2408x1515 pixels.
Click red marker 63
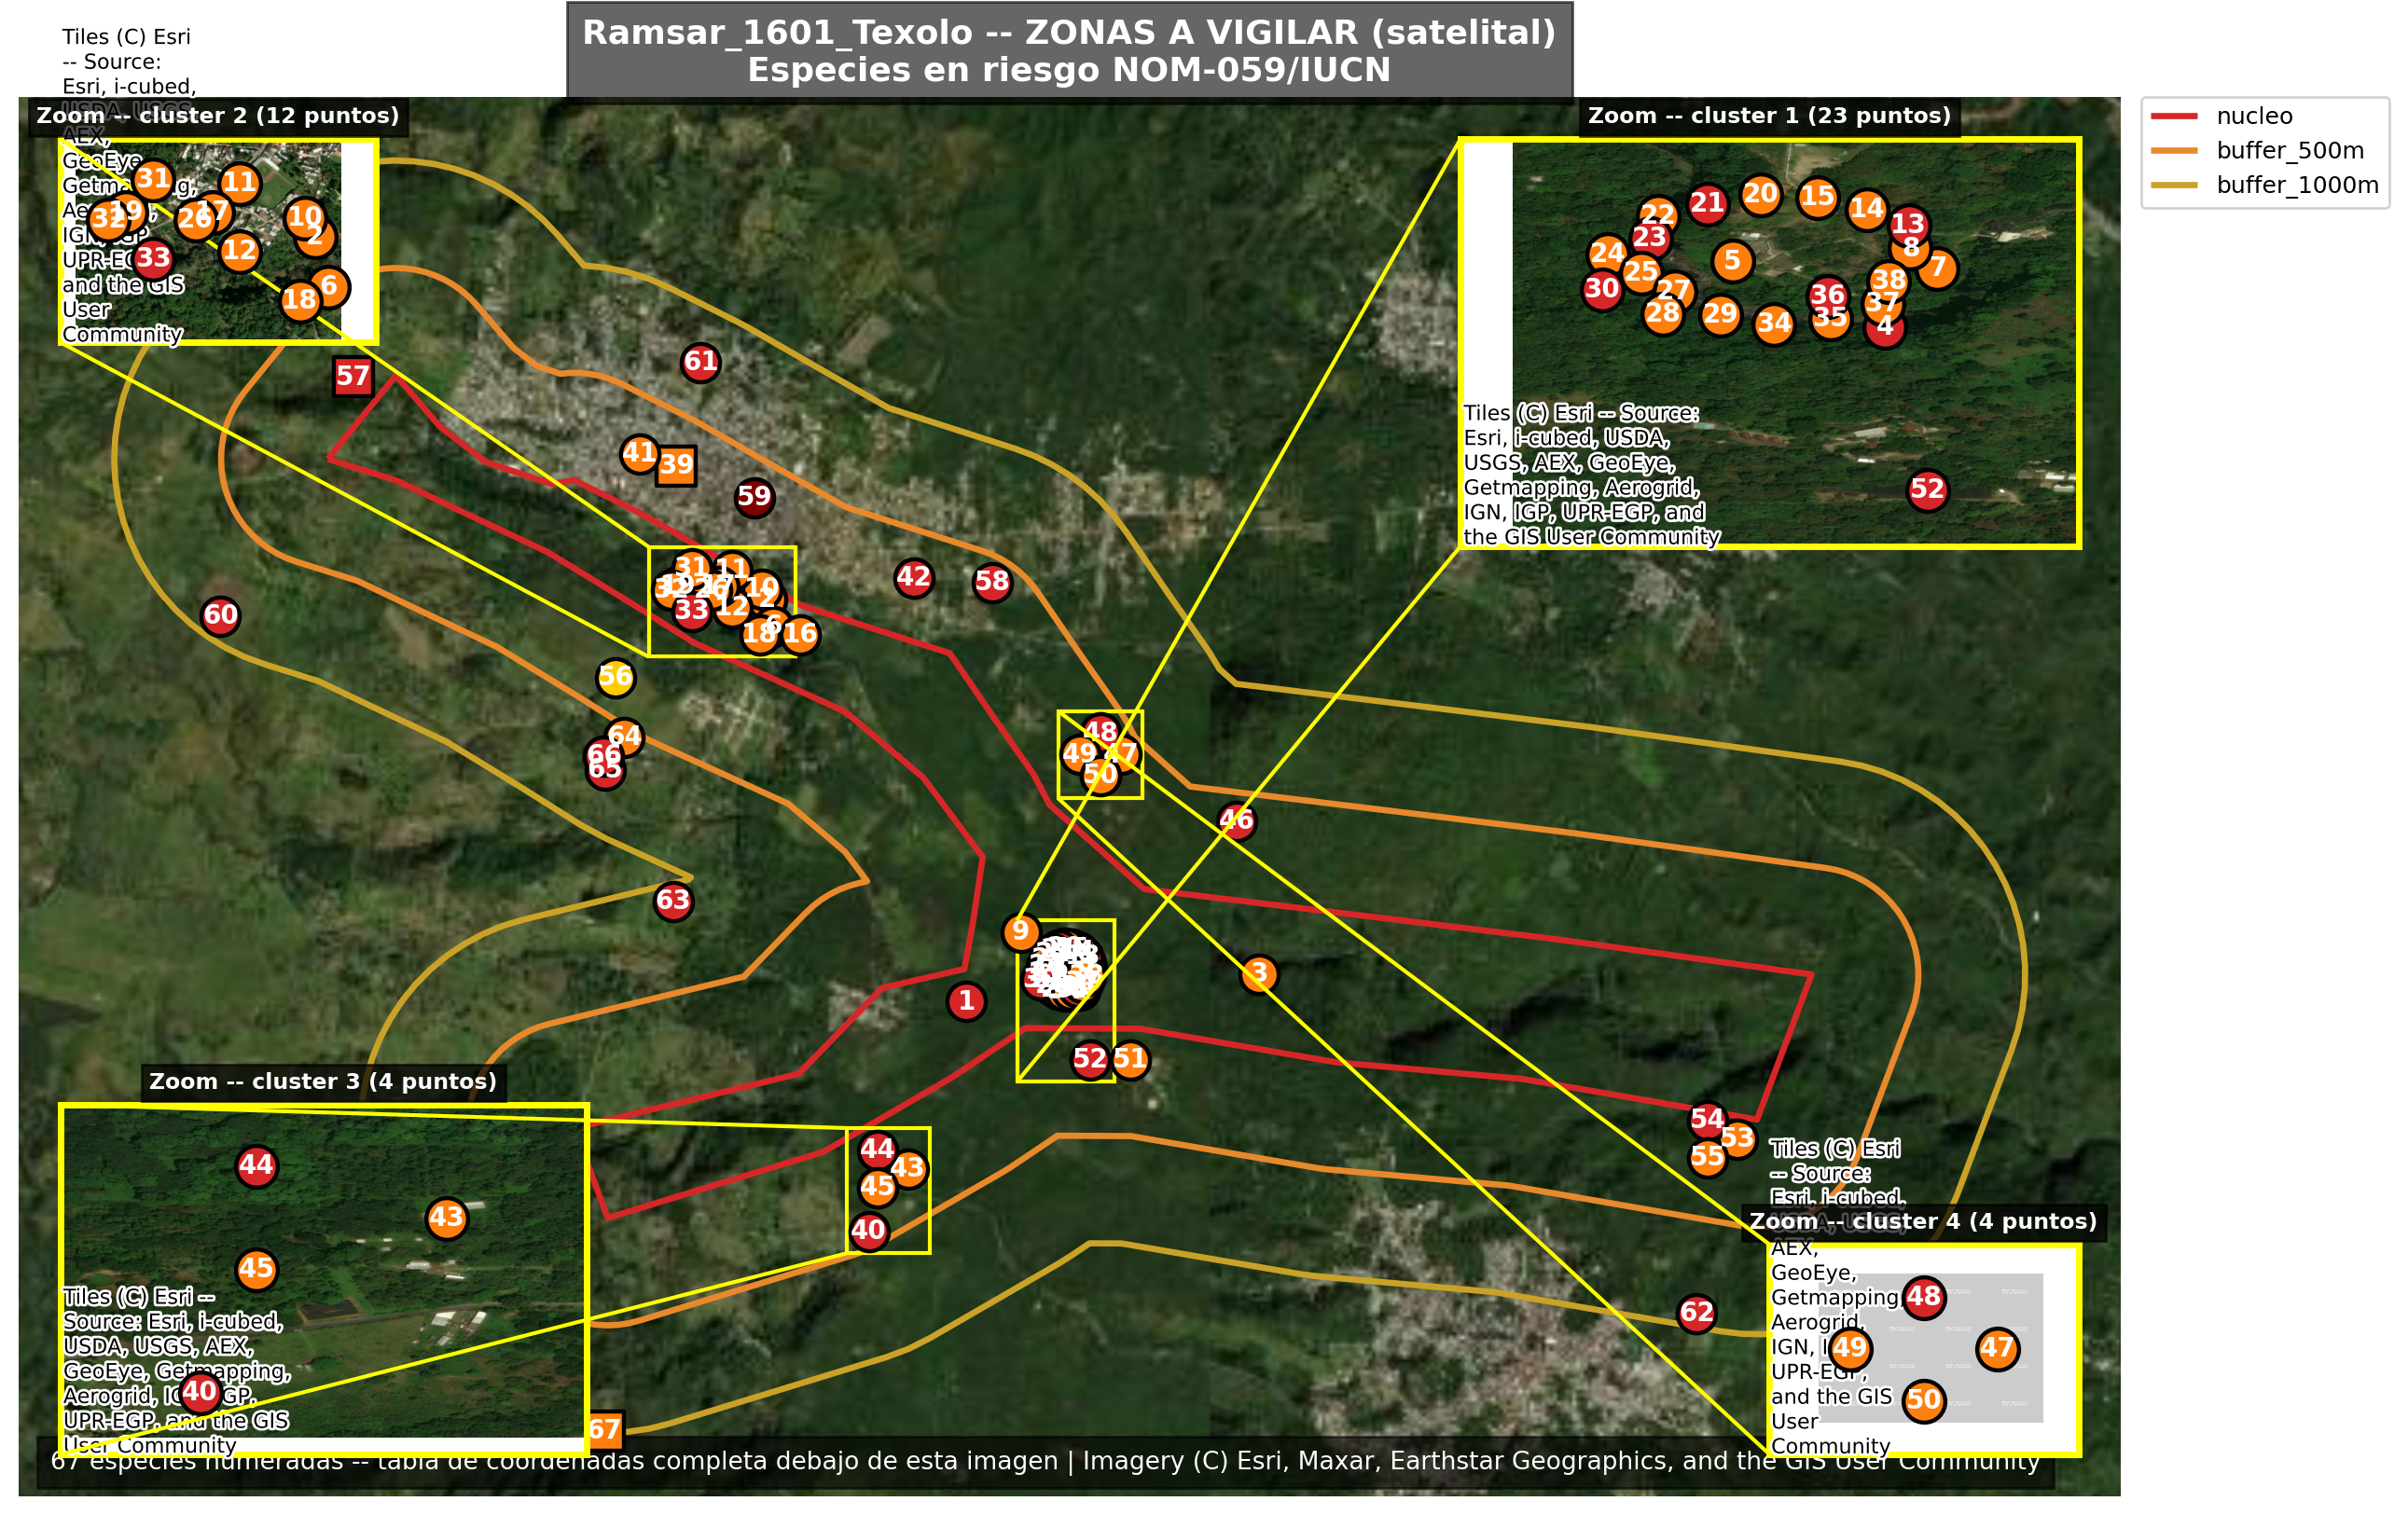(x=673, y=901)
